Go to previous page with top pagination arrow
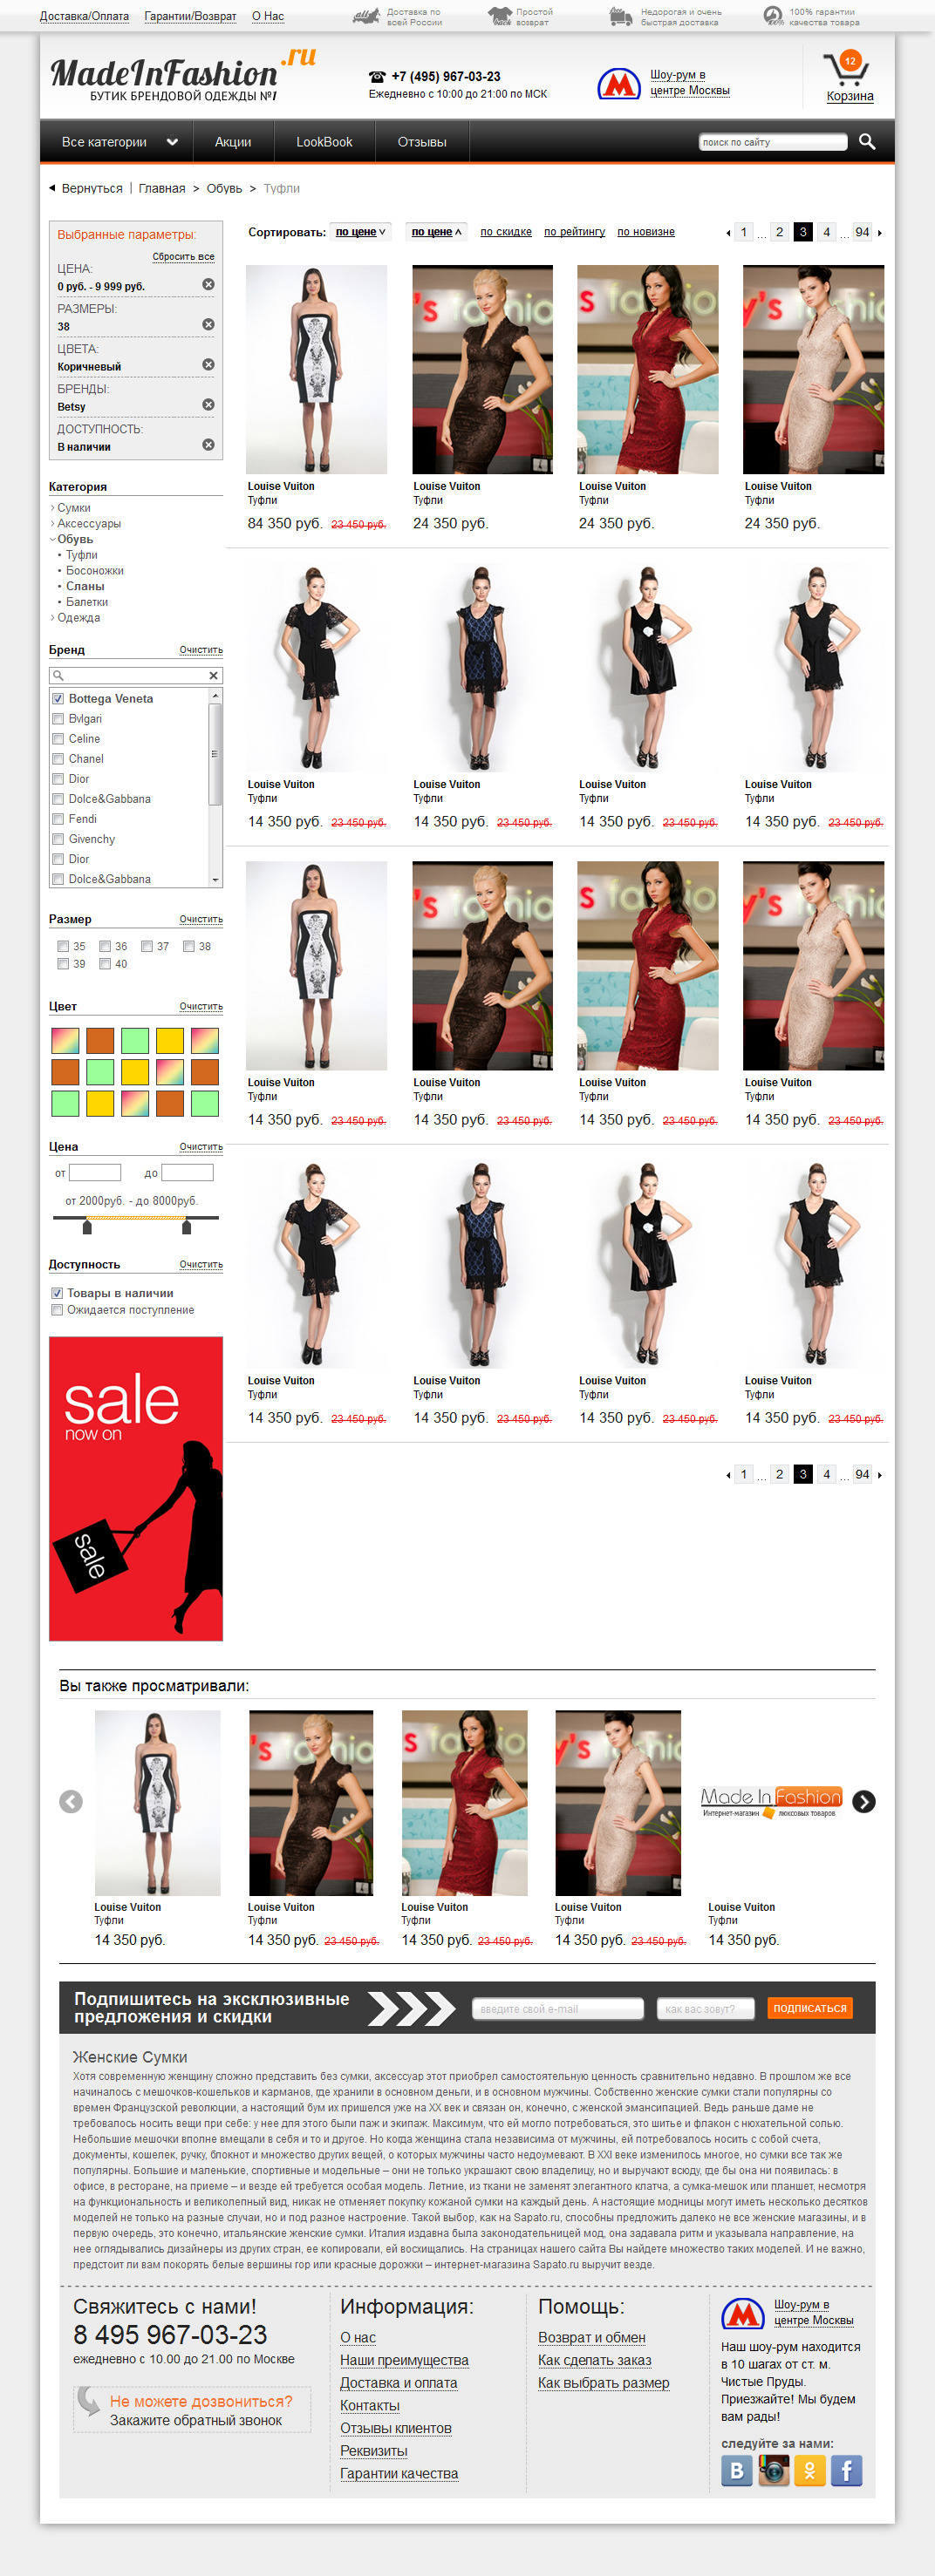The image size is (935, 2576). (x=728, y=233)
